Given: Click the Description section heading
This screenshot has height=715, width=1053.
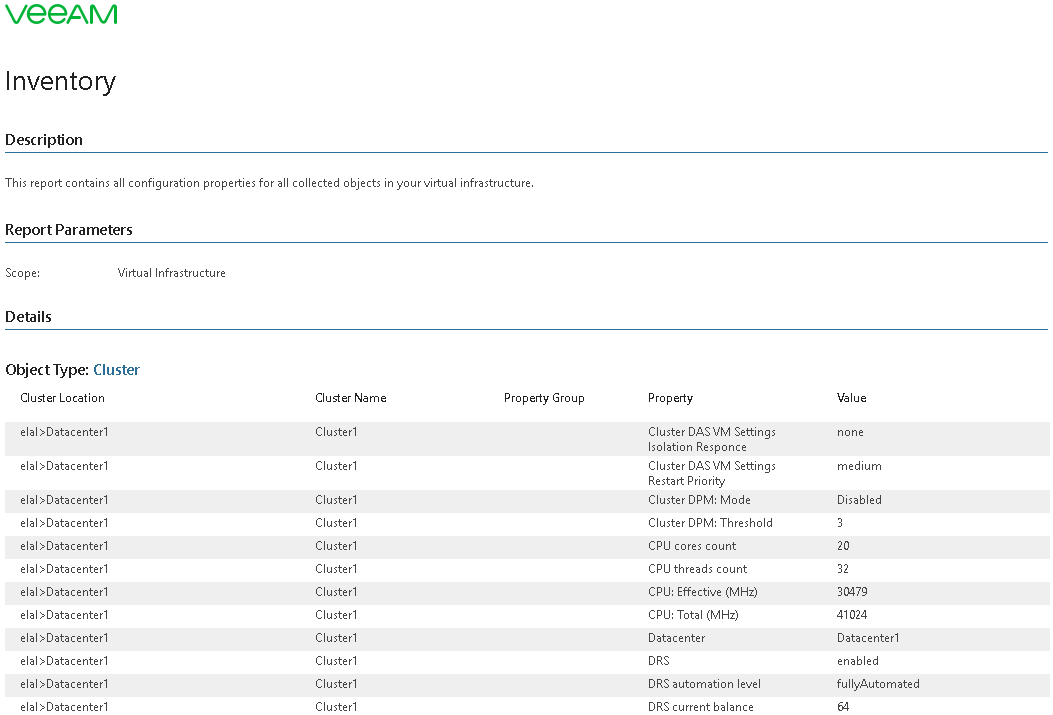Looking at the screenshot, I should 44,140.
